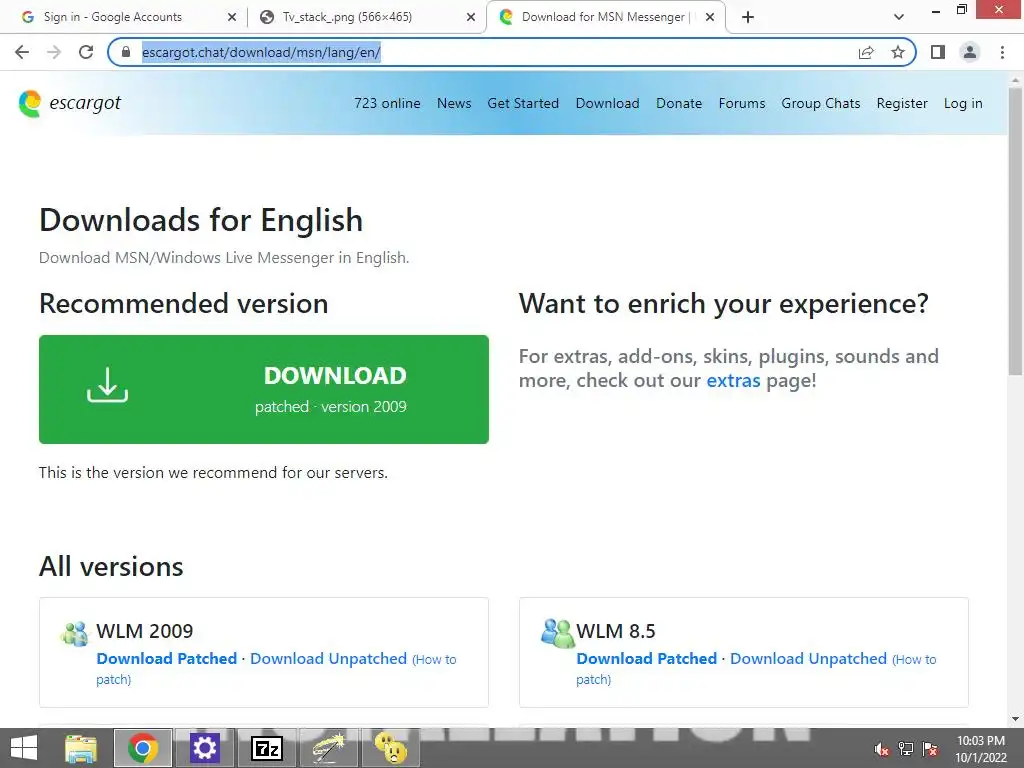The width and height of the screenshot is (1024, 768).
Task: Open Chrome's three-dot menu
Action: 1002,52
